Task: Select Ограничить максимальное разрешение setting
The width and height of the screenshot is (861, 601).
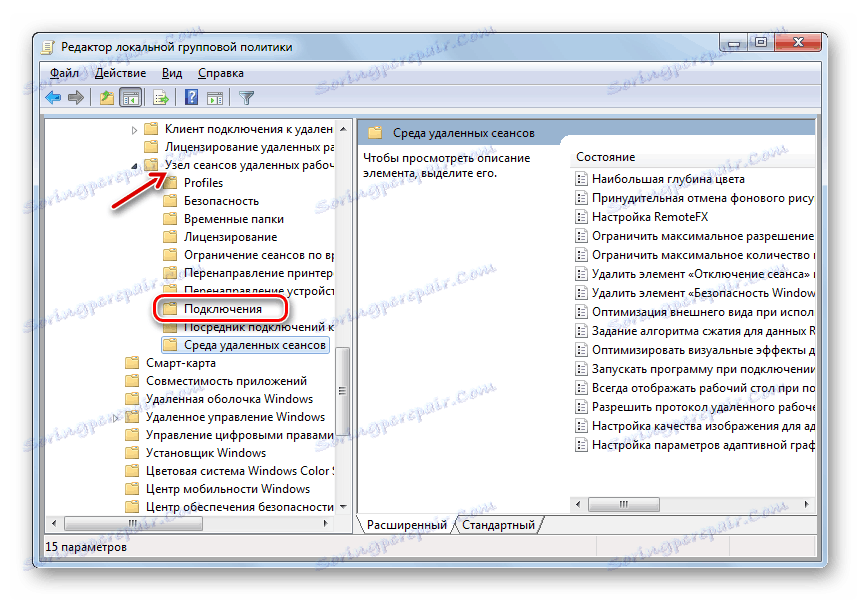Action: point(702,236)
